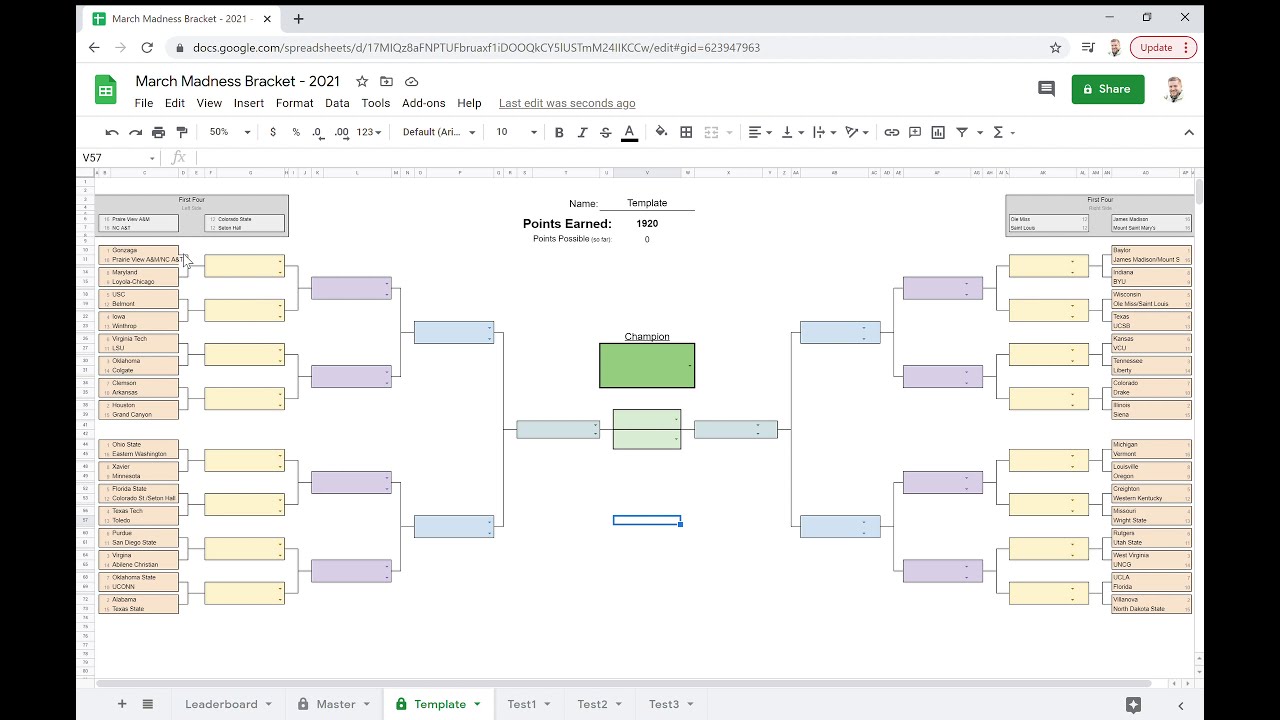Image resolution: width=1280 pixels, height=720 pixels.
Task: Open the Borders tool
Action: pyautogui.click(x=686, y=132)
